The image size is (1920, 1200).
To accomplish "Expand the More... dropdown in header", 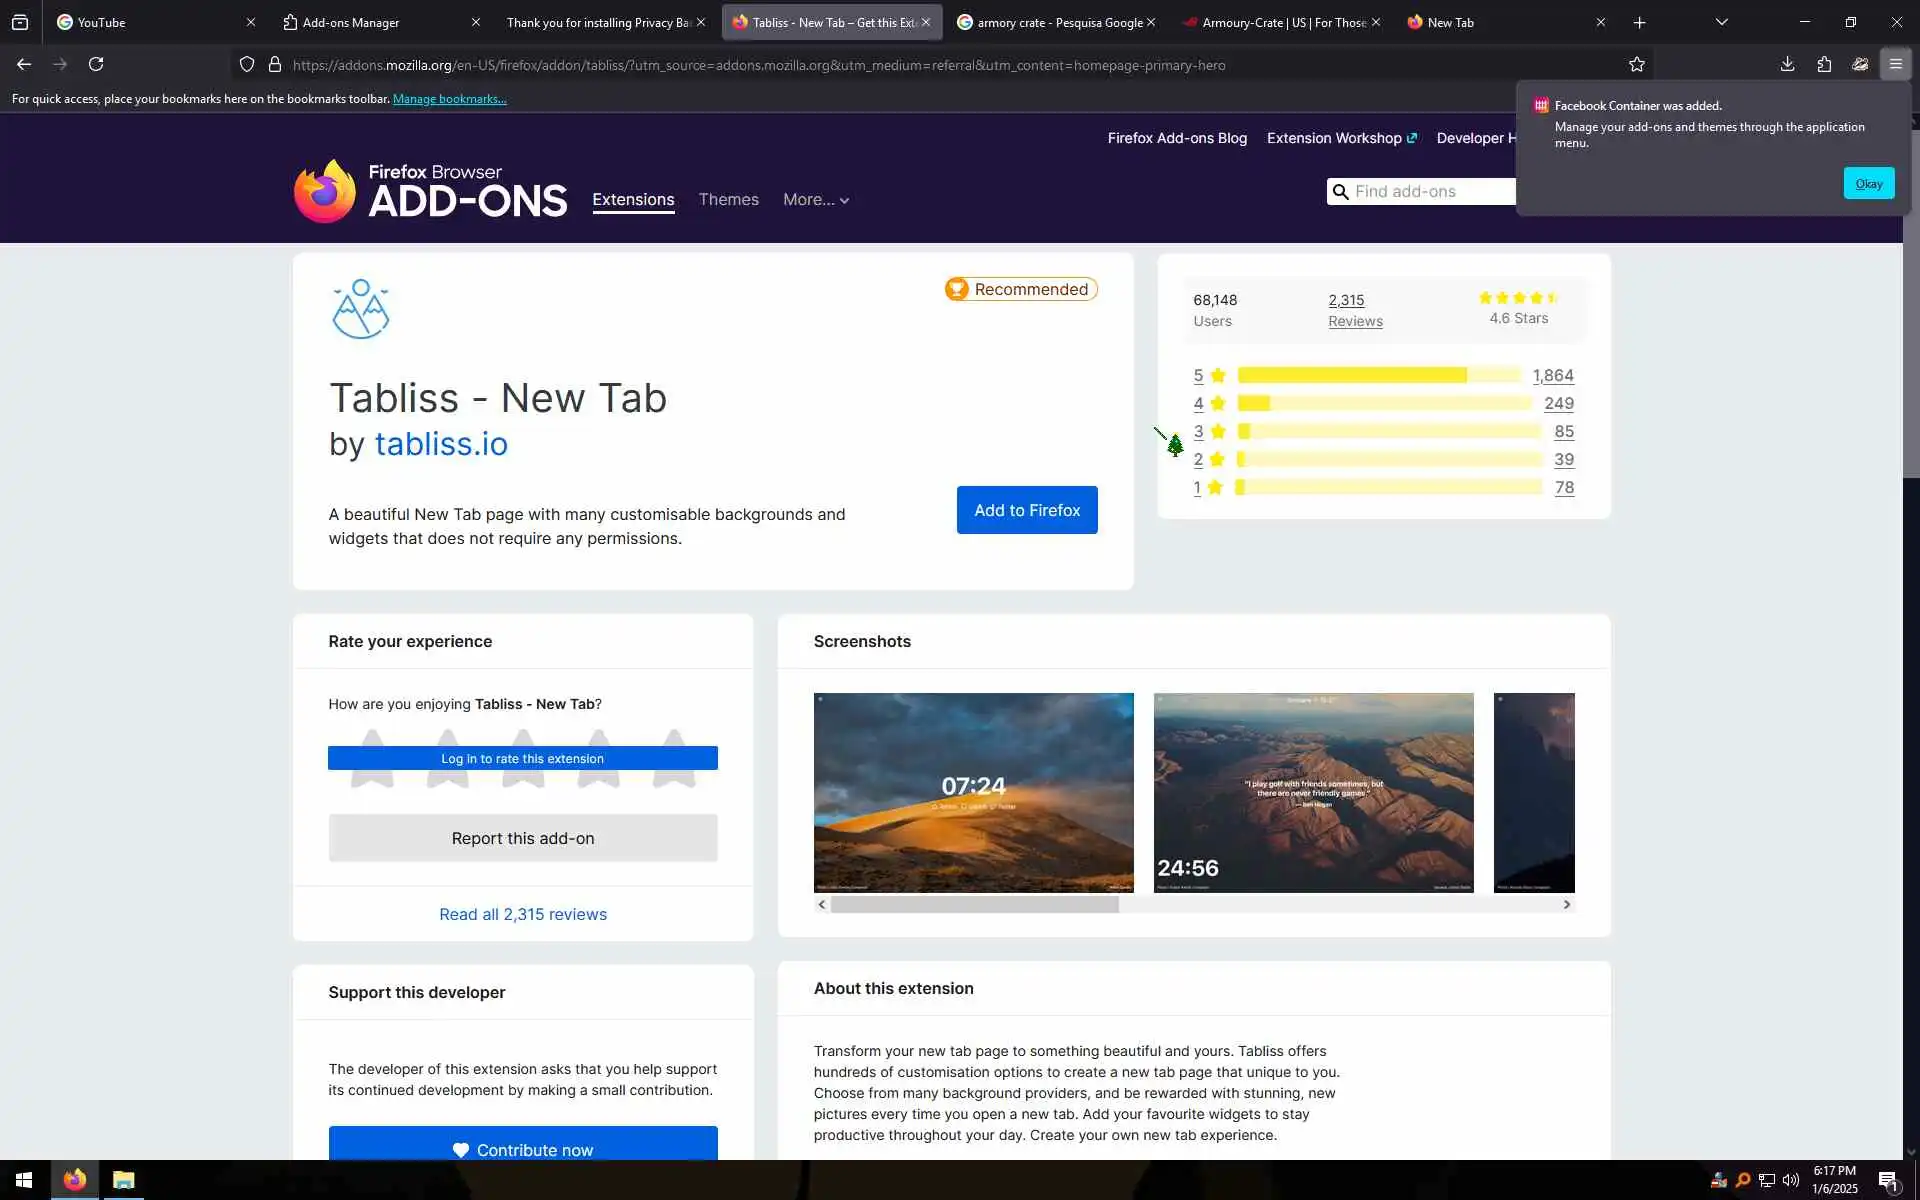I will pyautogui.click(x=815, y=200).
